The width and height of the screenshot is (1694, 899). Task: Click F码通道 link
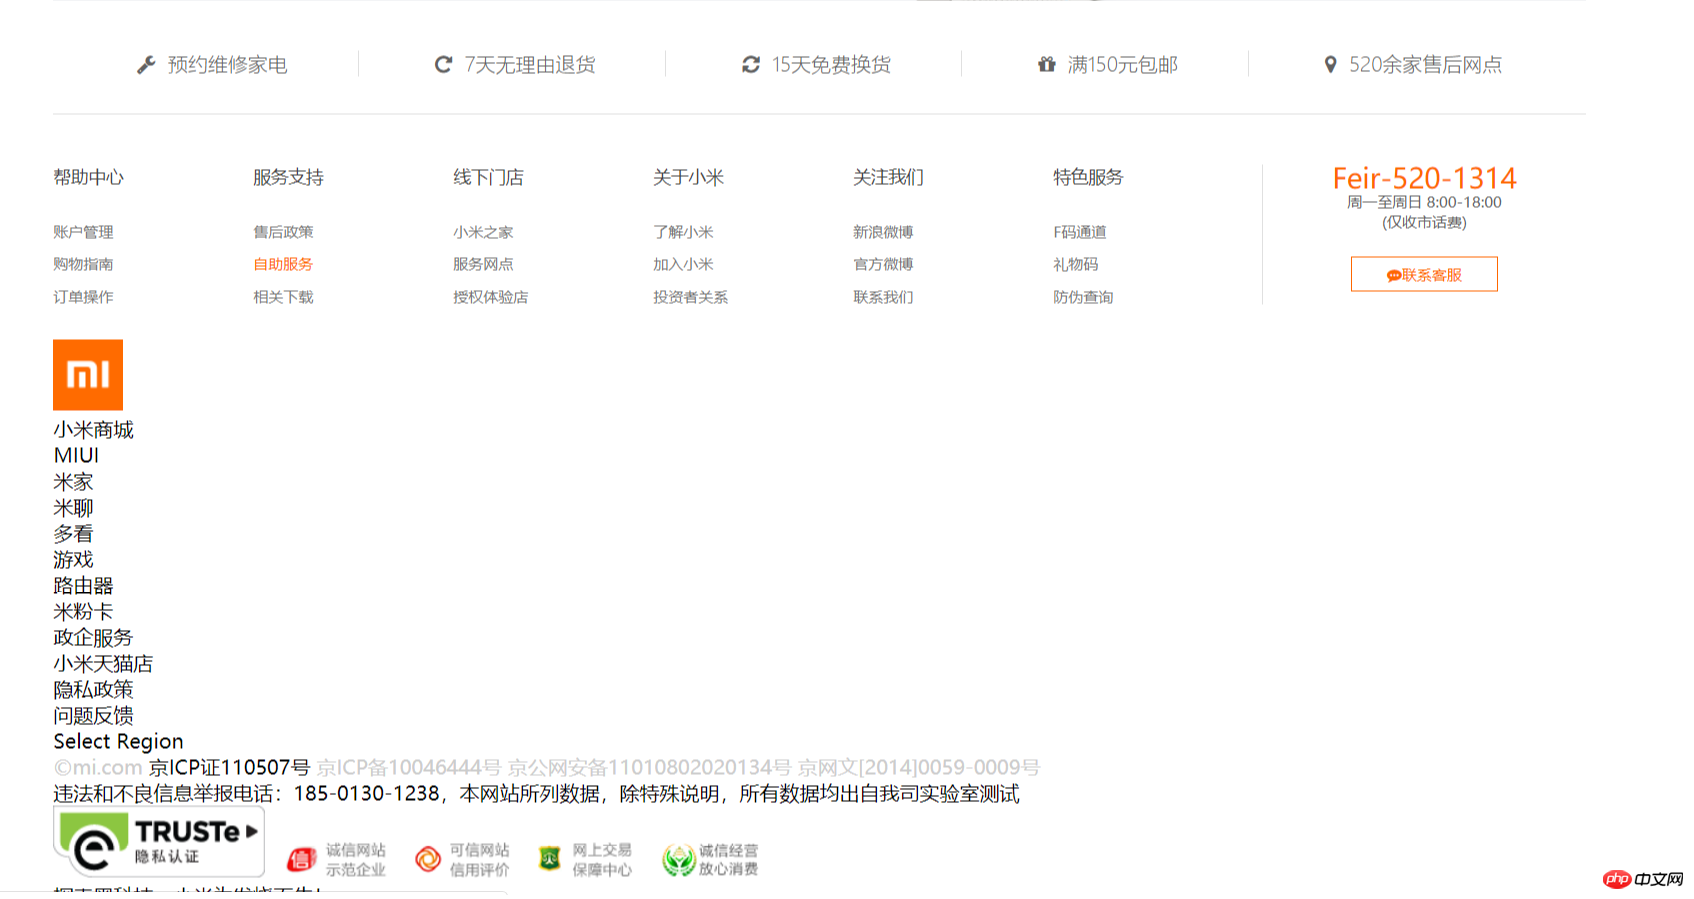click(x=1079, y=232)
